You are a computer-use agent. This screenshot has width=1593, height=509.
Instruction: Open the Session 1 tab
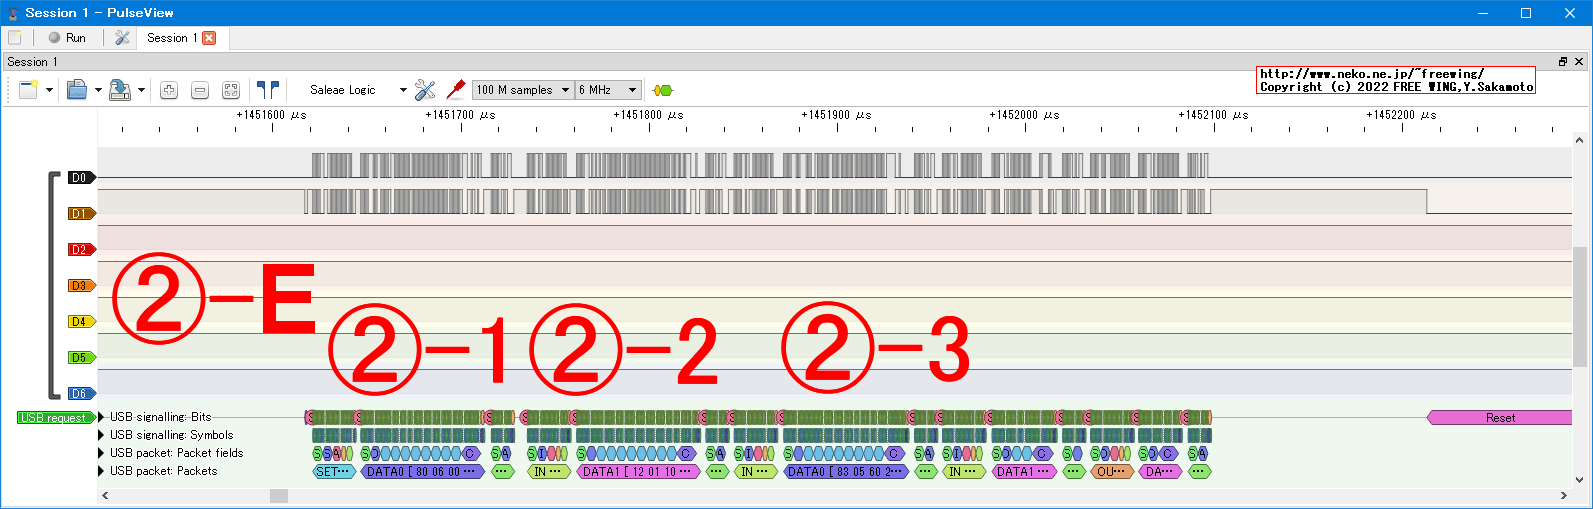[171, 38]
